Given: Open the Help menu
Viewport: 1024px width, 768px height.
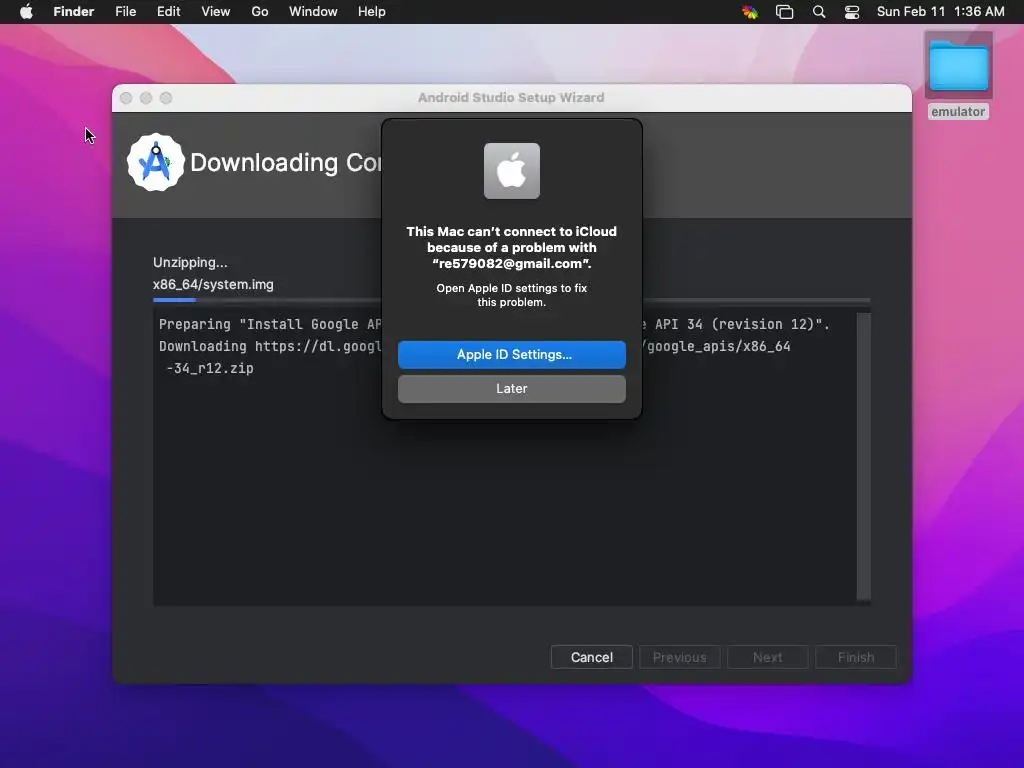Looking at the screenshot, I should 372,12.
